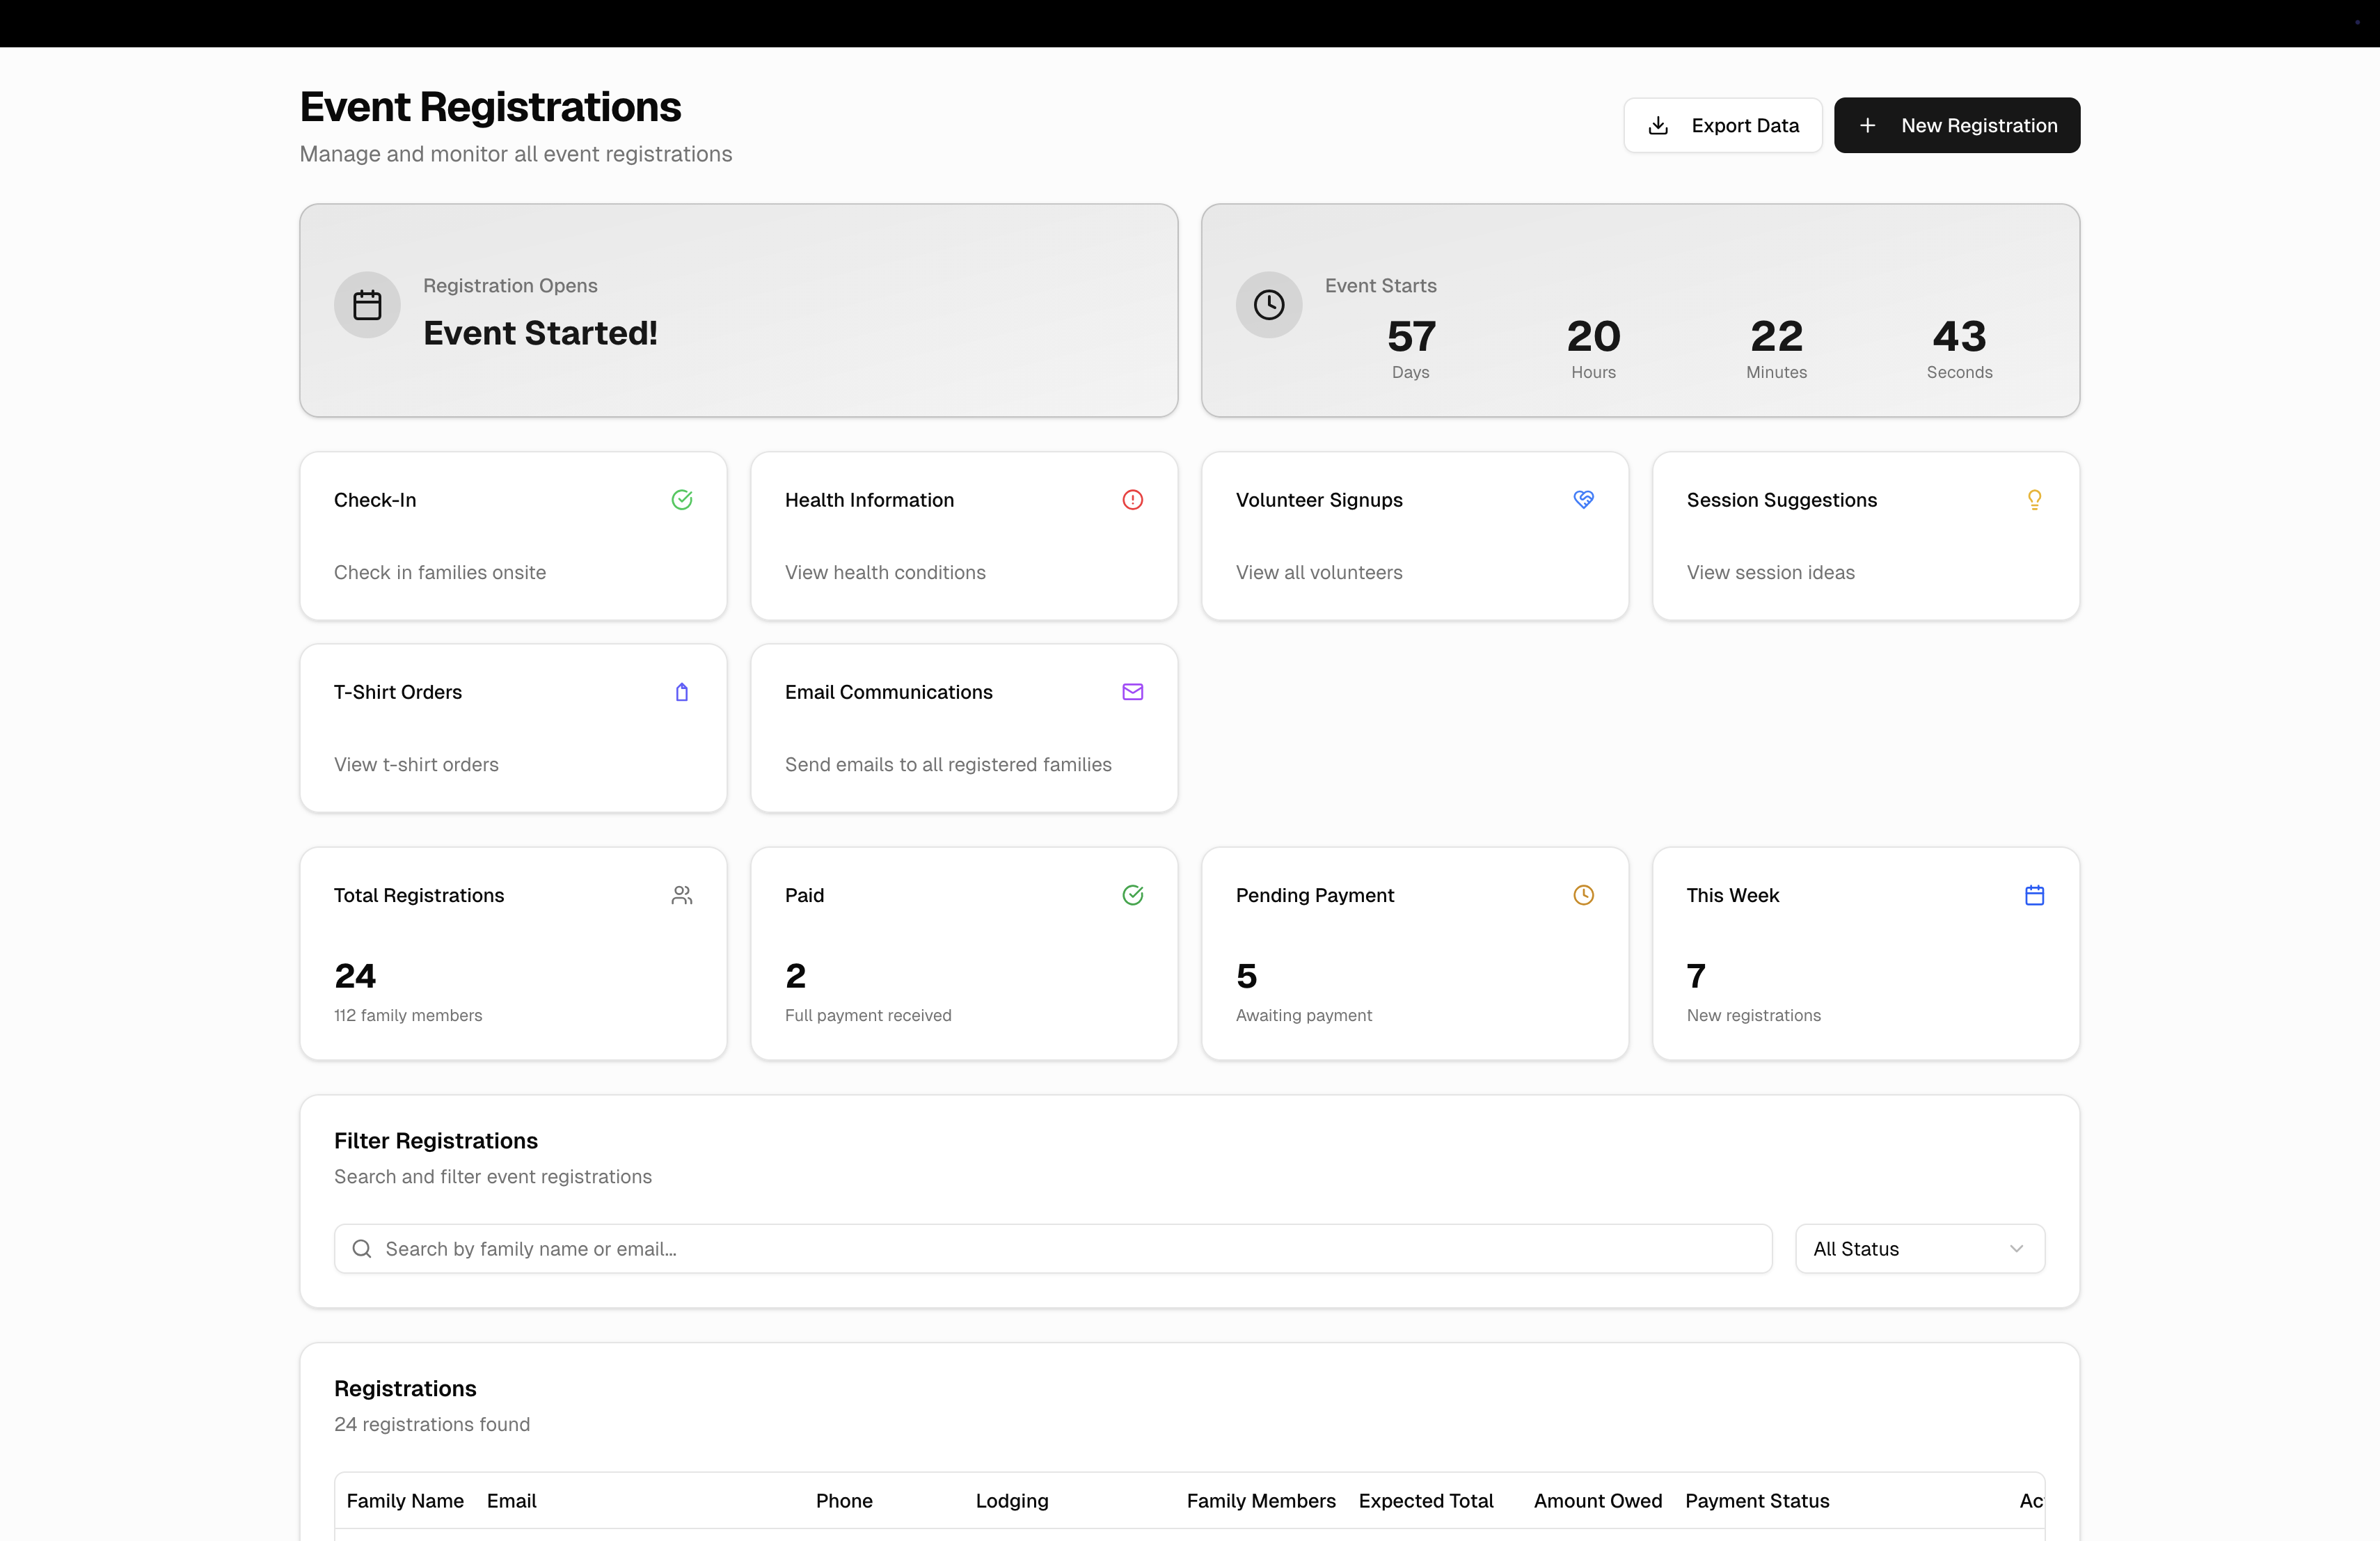Screen dimensions: 2380x1541
Task: Click the download icon in Export Data
Action: (1658, 125)
